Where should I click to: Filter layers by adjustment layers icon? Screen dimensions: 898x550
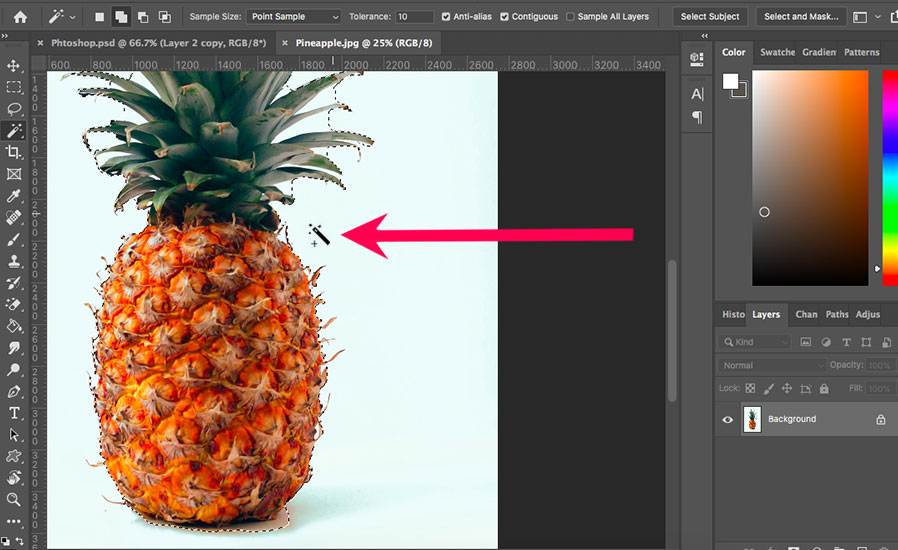[x=826, y=342]
